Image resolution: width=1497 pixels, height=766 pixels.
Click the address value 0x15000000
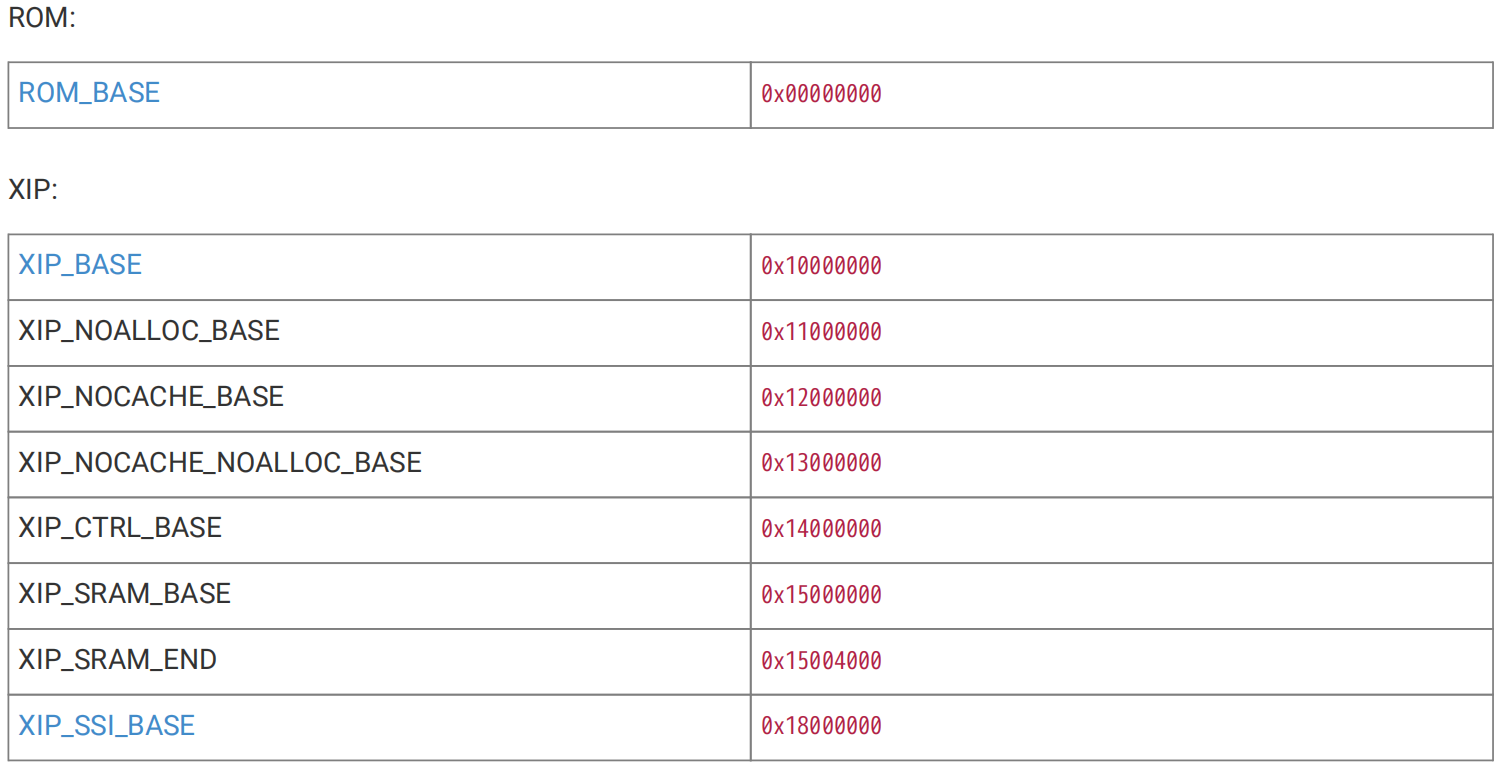click(x=821, y=595)
